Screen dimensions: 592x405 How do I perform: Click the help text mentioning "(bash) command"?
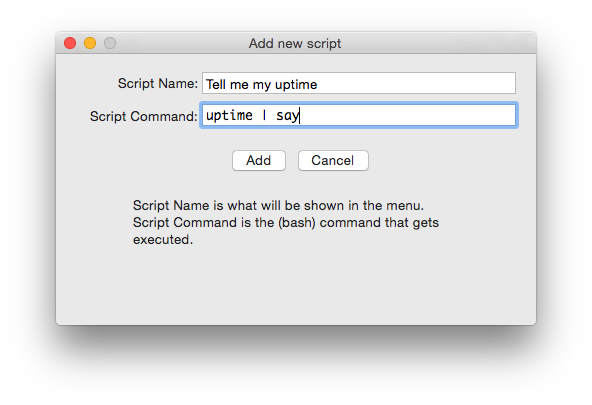[286, 222]
